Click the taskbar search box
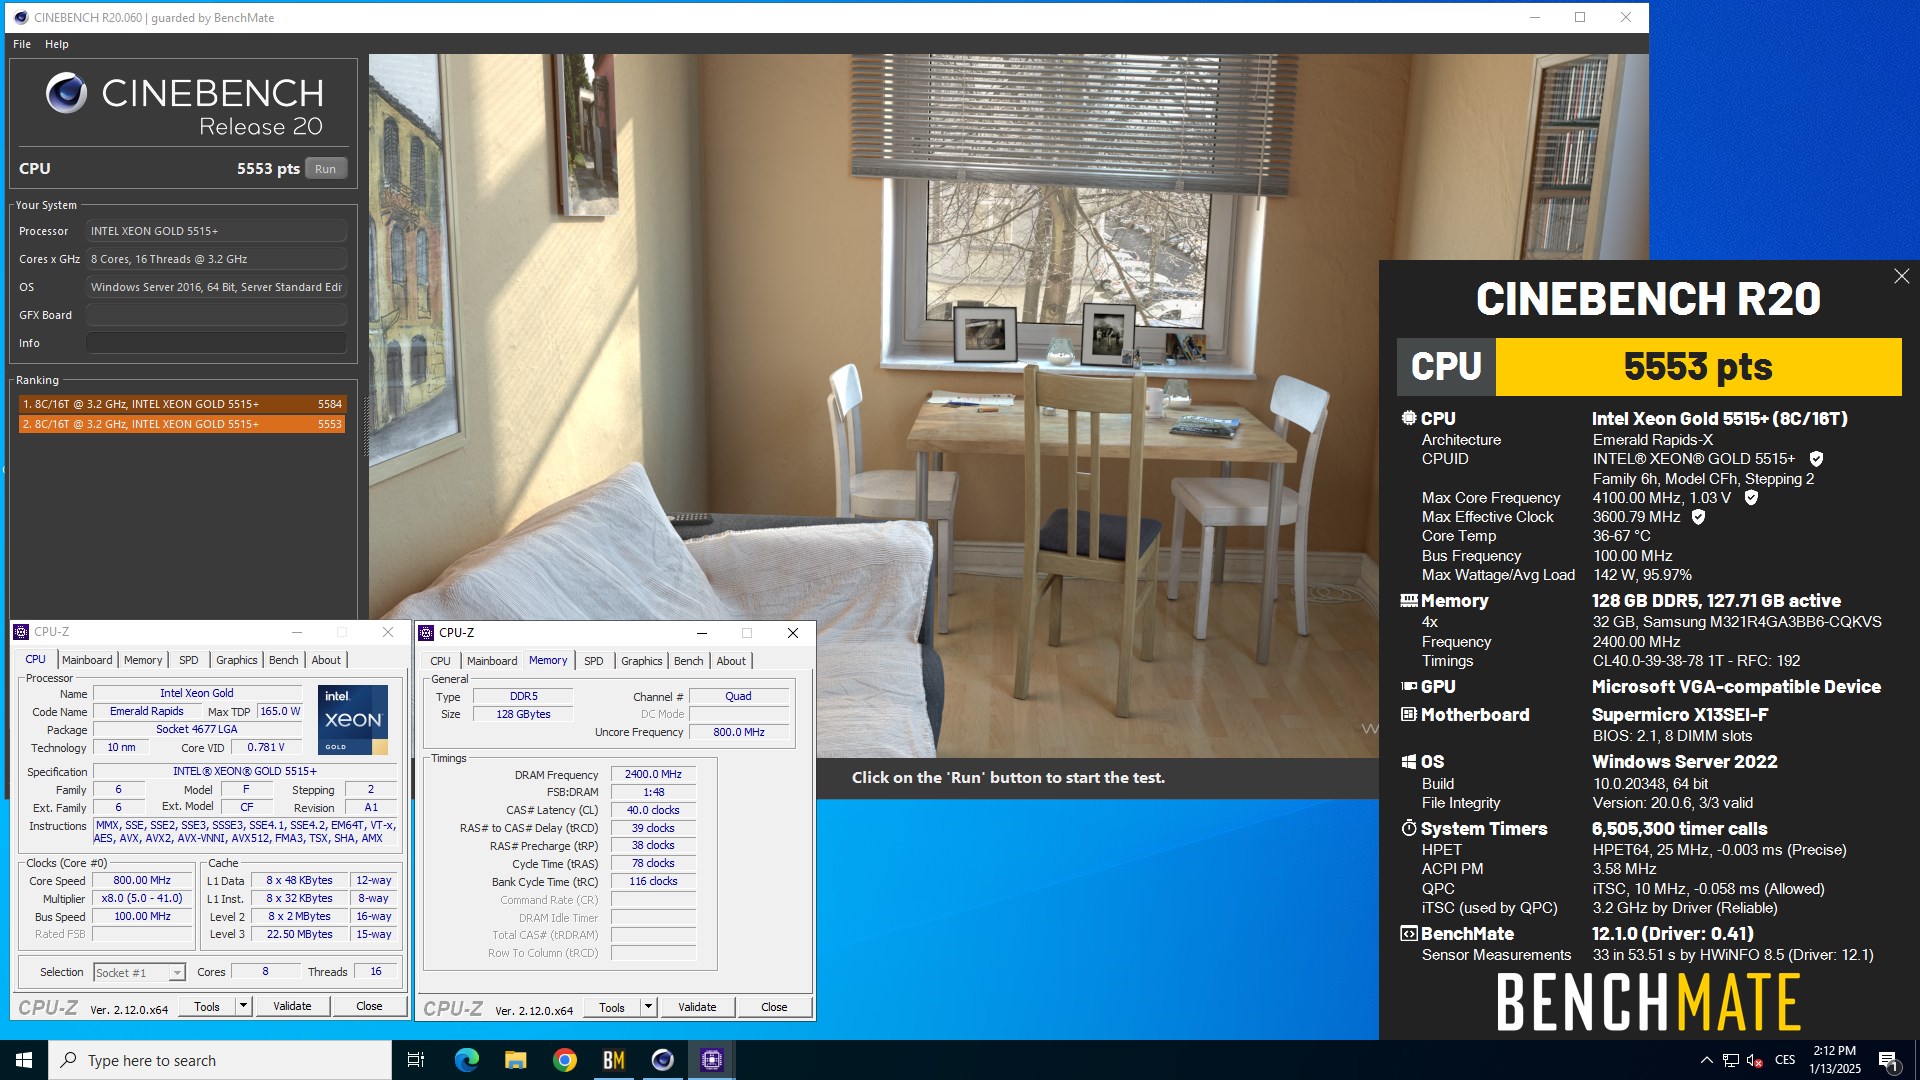Viewport: 1920px width, 1080px height. pos(220,1060)
